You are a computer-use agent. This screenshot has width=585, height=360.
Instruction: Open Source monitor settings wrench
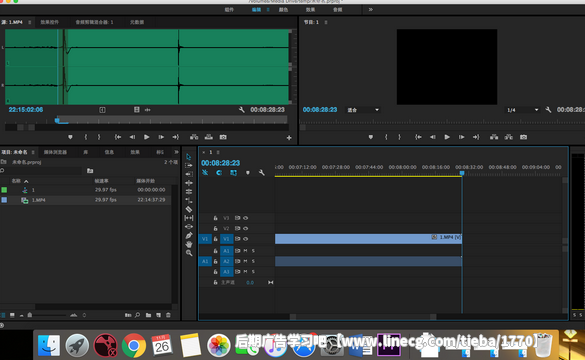241,110
